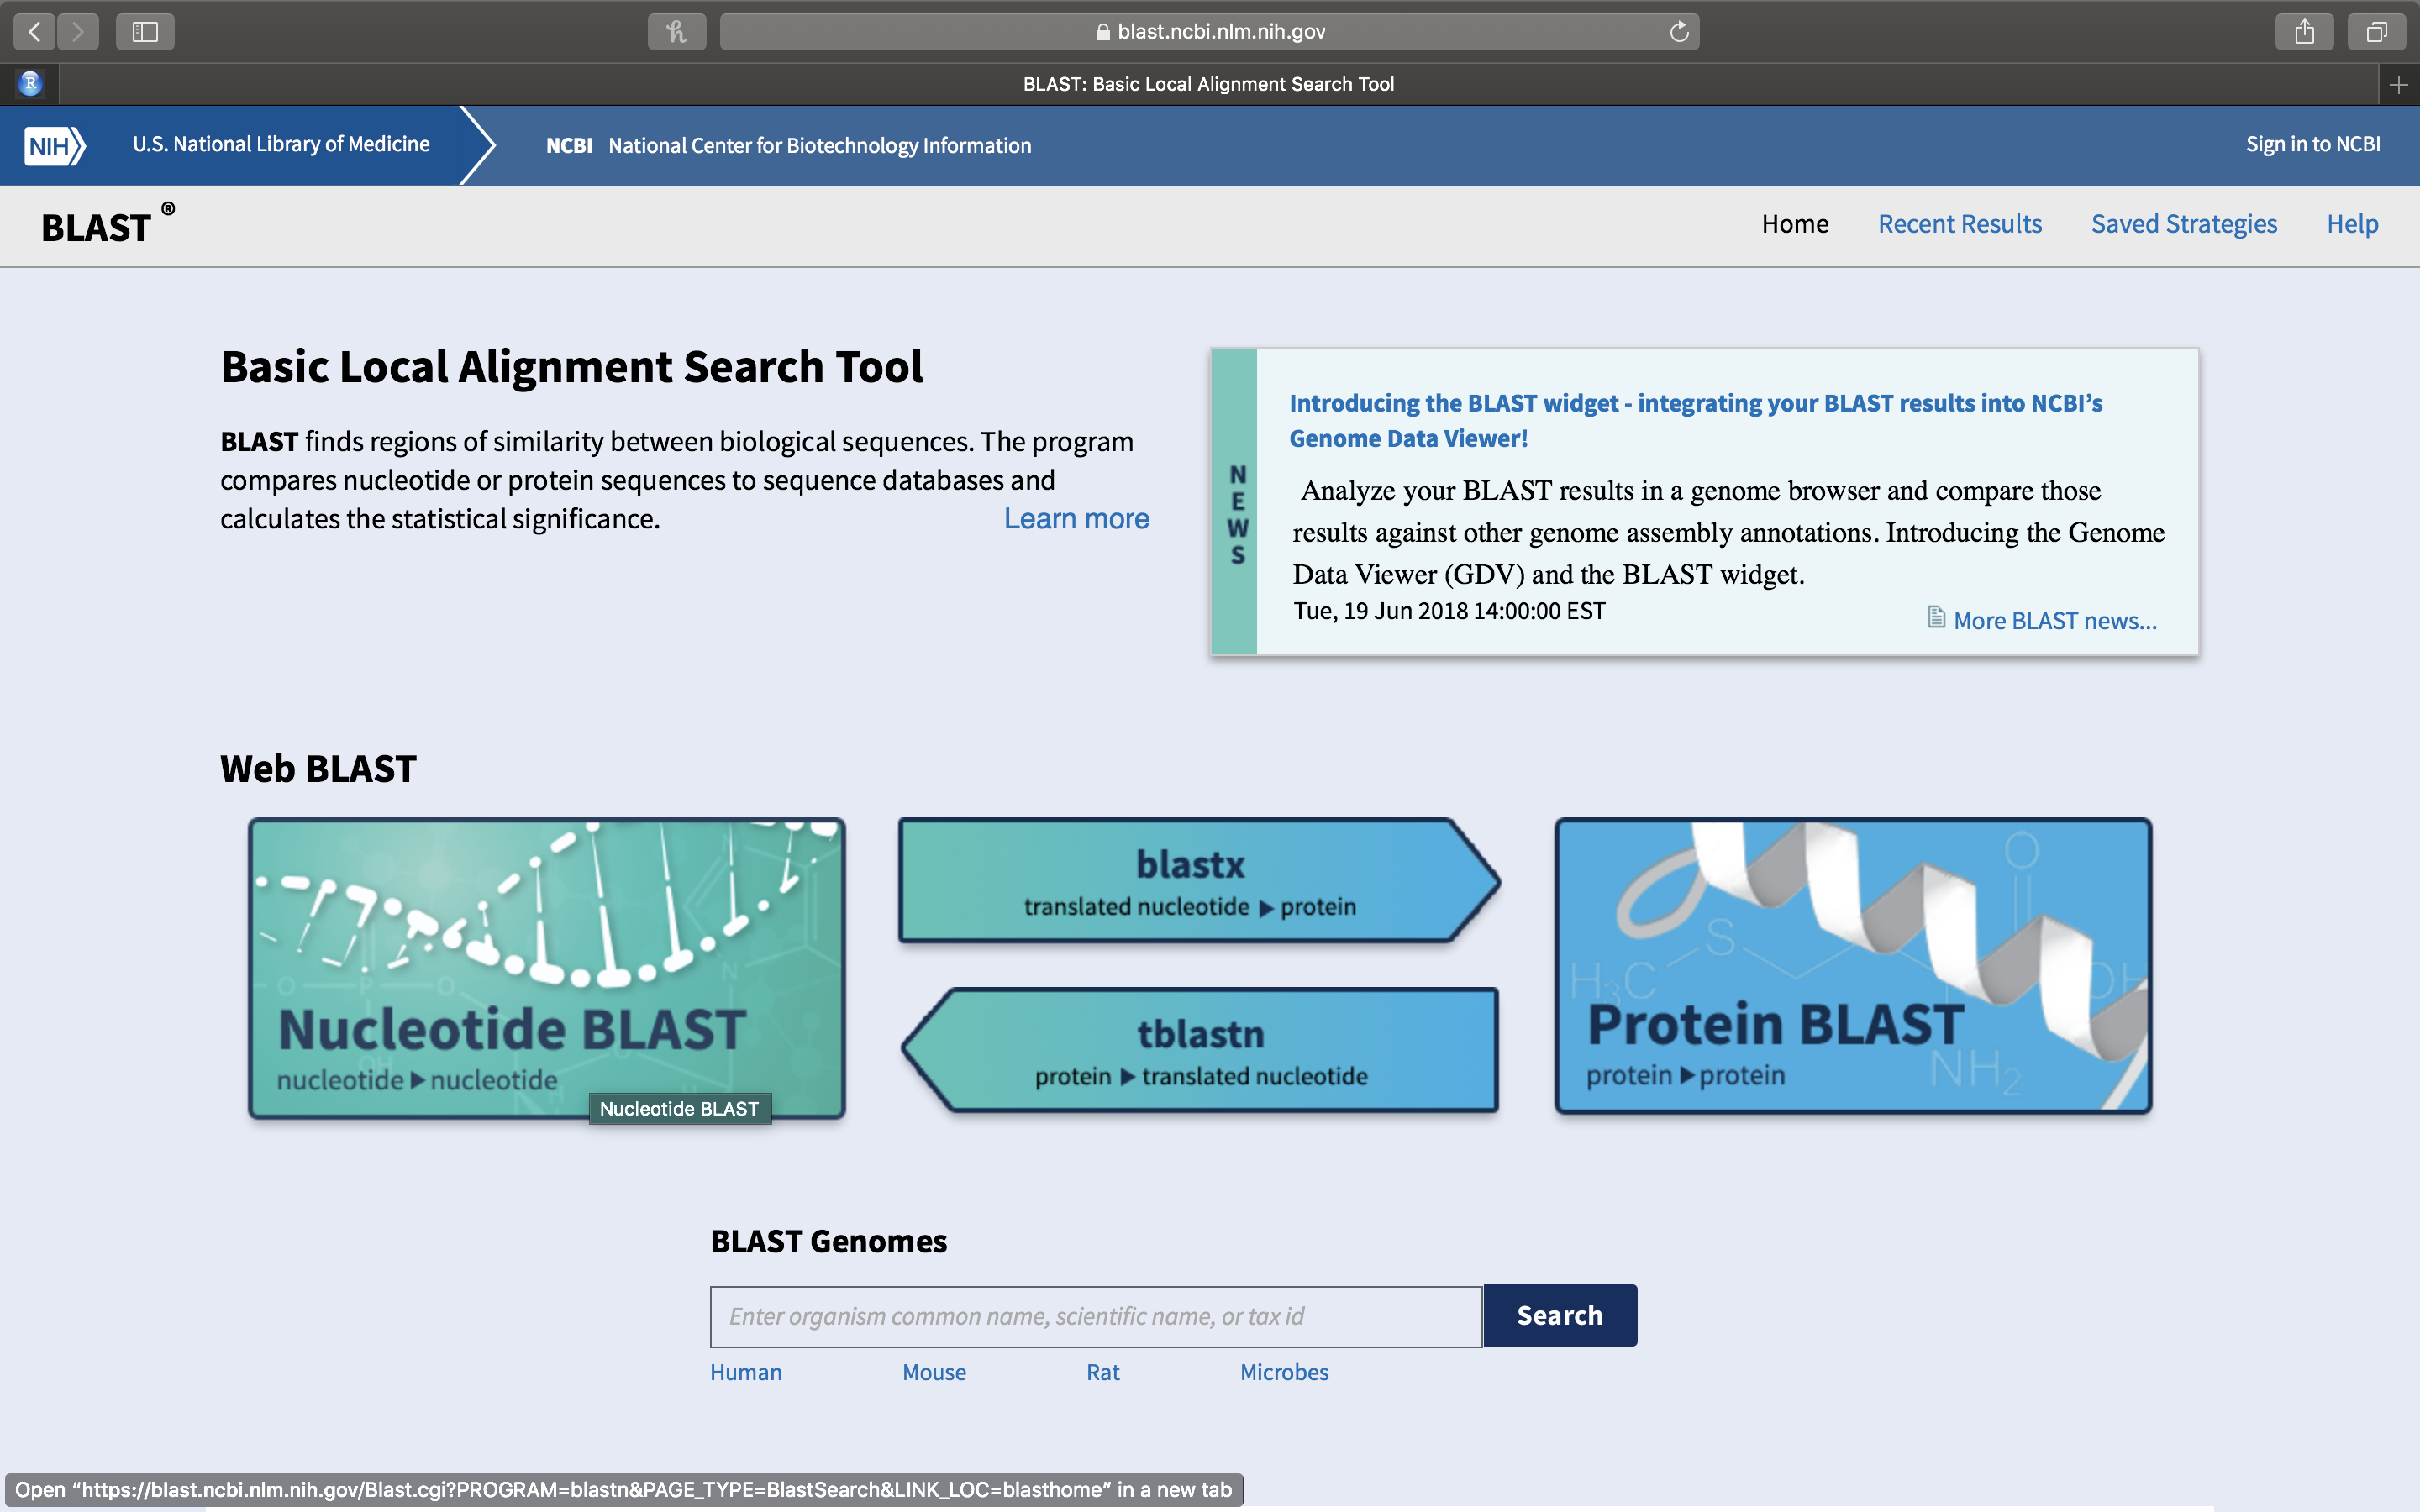Screen dimensions: 2420x1512
Task: Click the Nucleotide BLAST icon
Action: [547, 965]
